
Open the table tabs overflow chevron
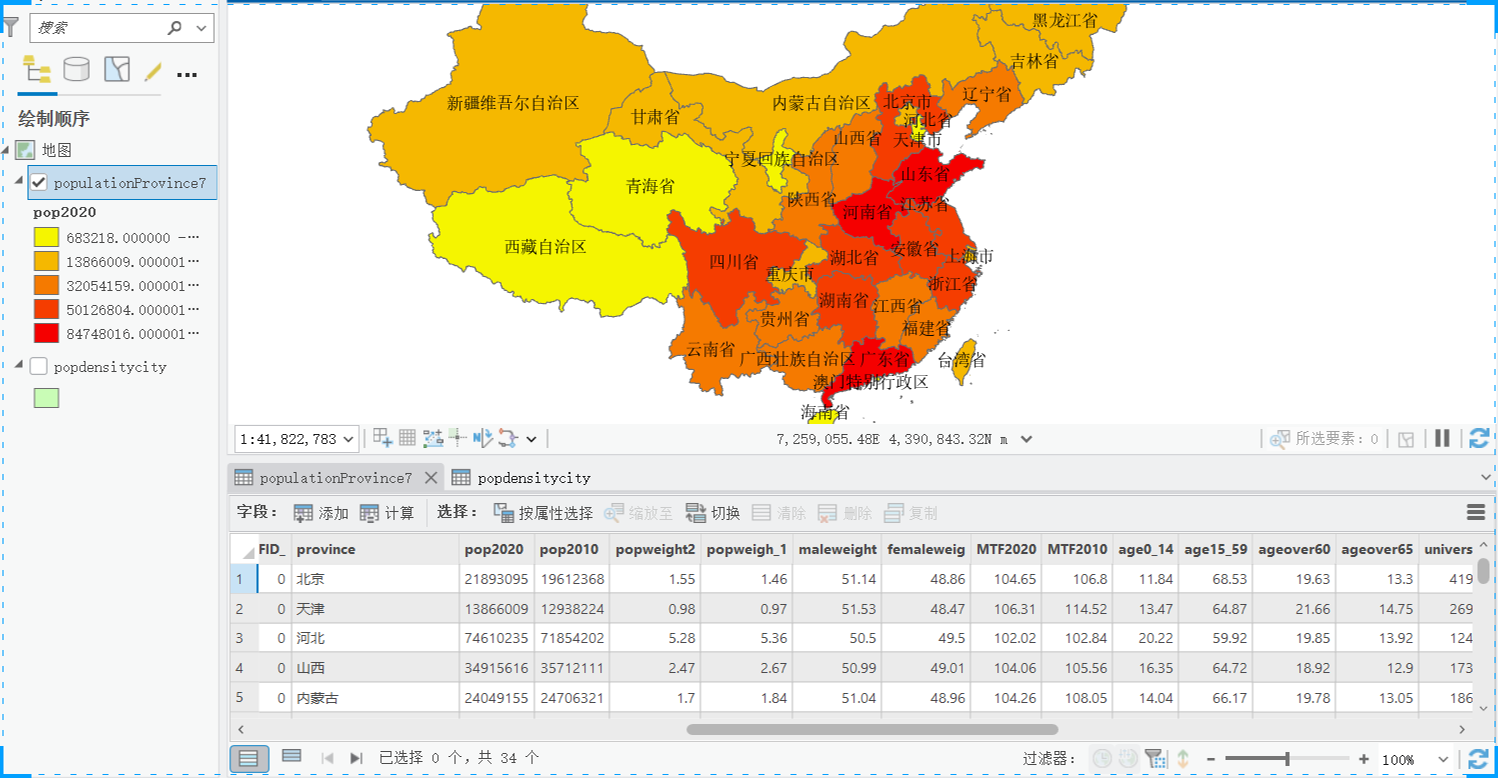click(1484, 478)
